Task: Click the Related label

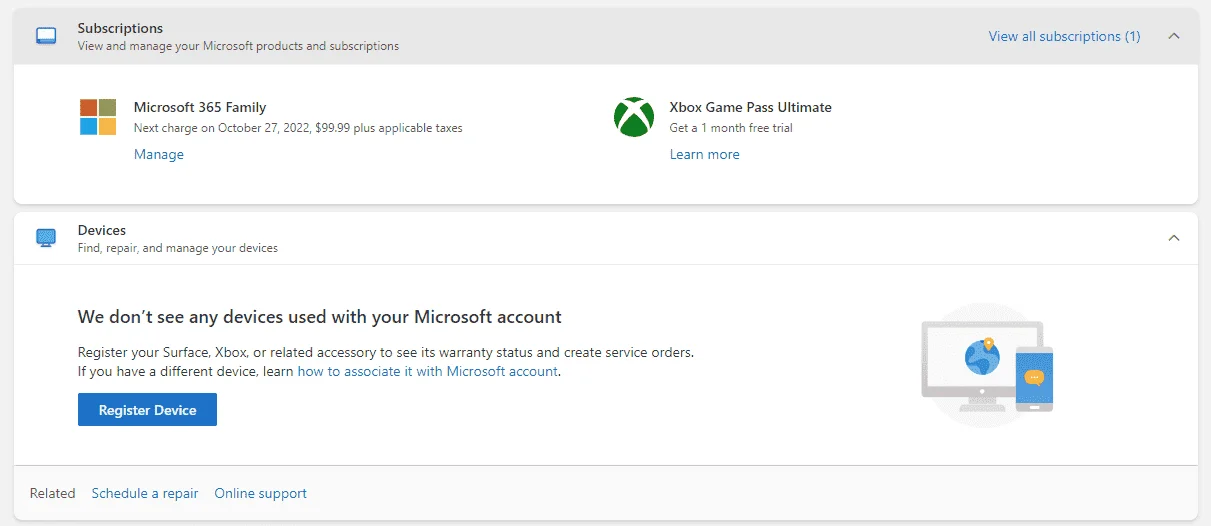Action: (x=53, y=493)
